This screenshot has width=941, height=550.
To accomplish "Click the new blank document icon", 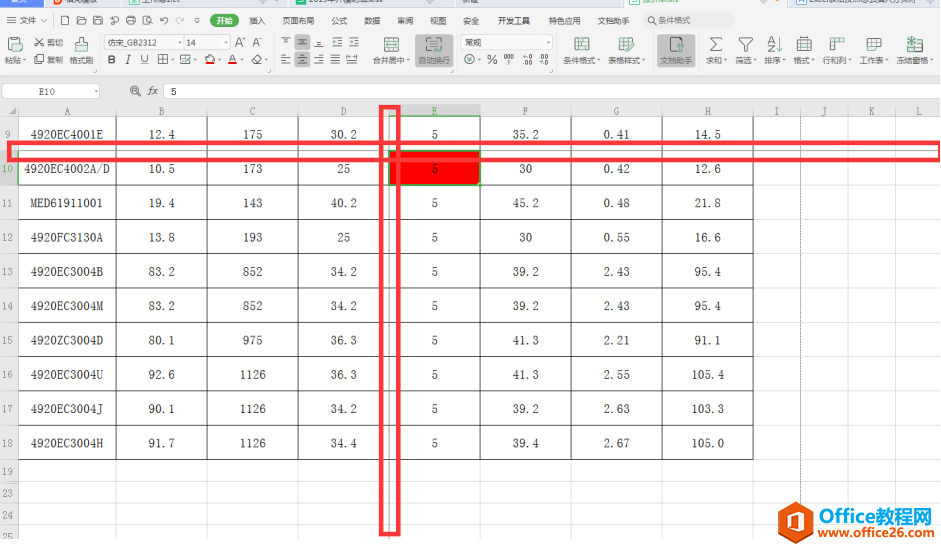I will (x=65, y=20).
